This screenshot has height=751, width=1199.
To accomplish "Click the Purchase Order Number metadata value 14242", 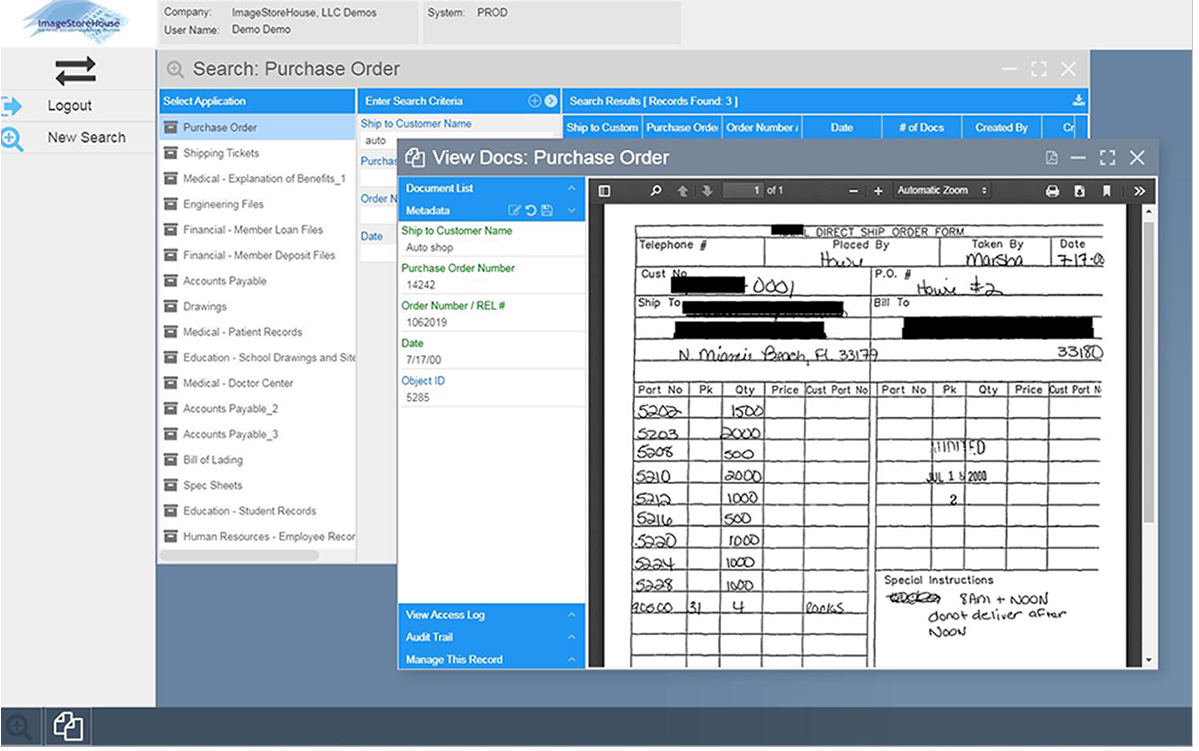I will 421,284.
